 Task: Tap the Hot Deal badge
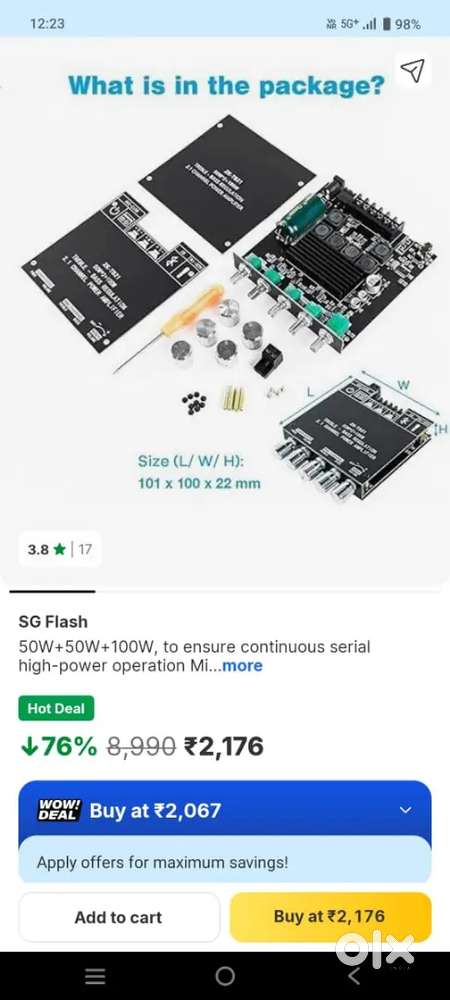pyautogui.click(x=56, y=709)
